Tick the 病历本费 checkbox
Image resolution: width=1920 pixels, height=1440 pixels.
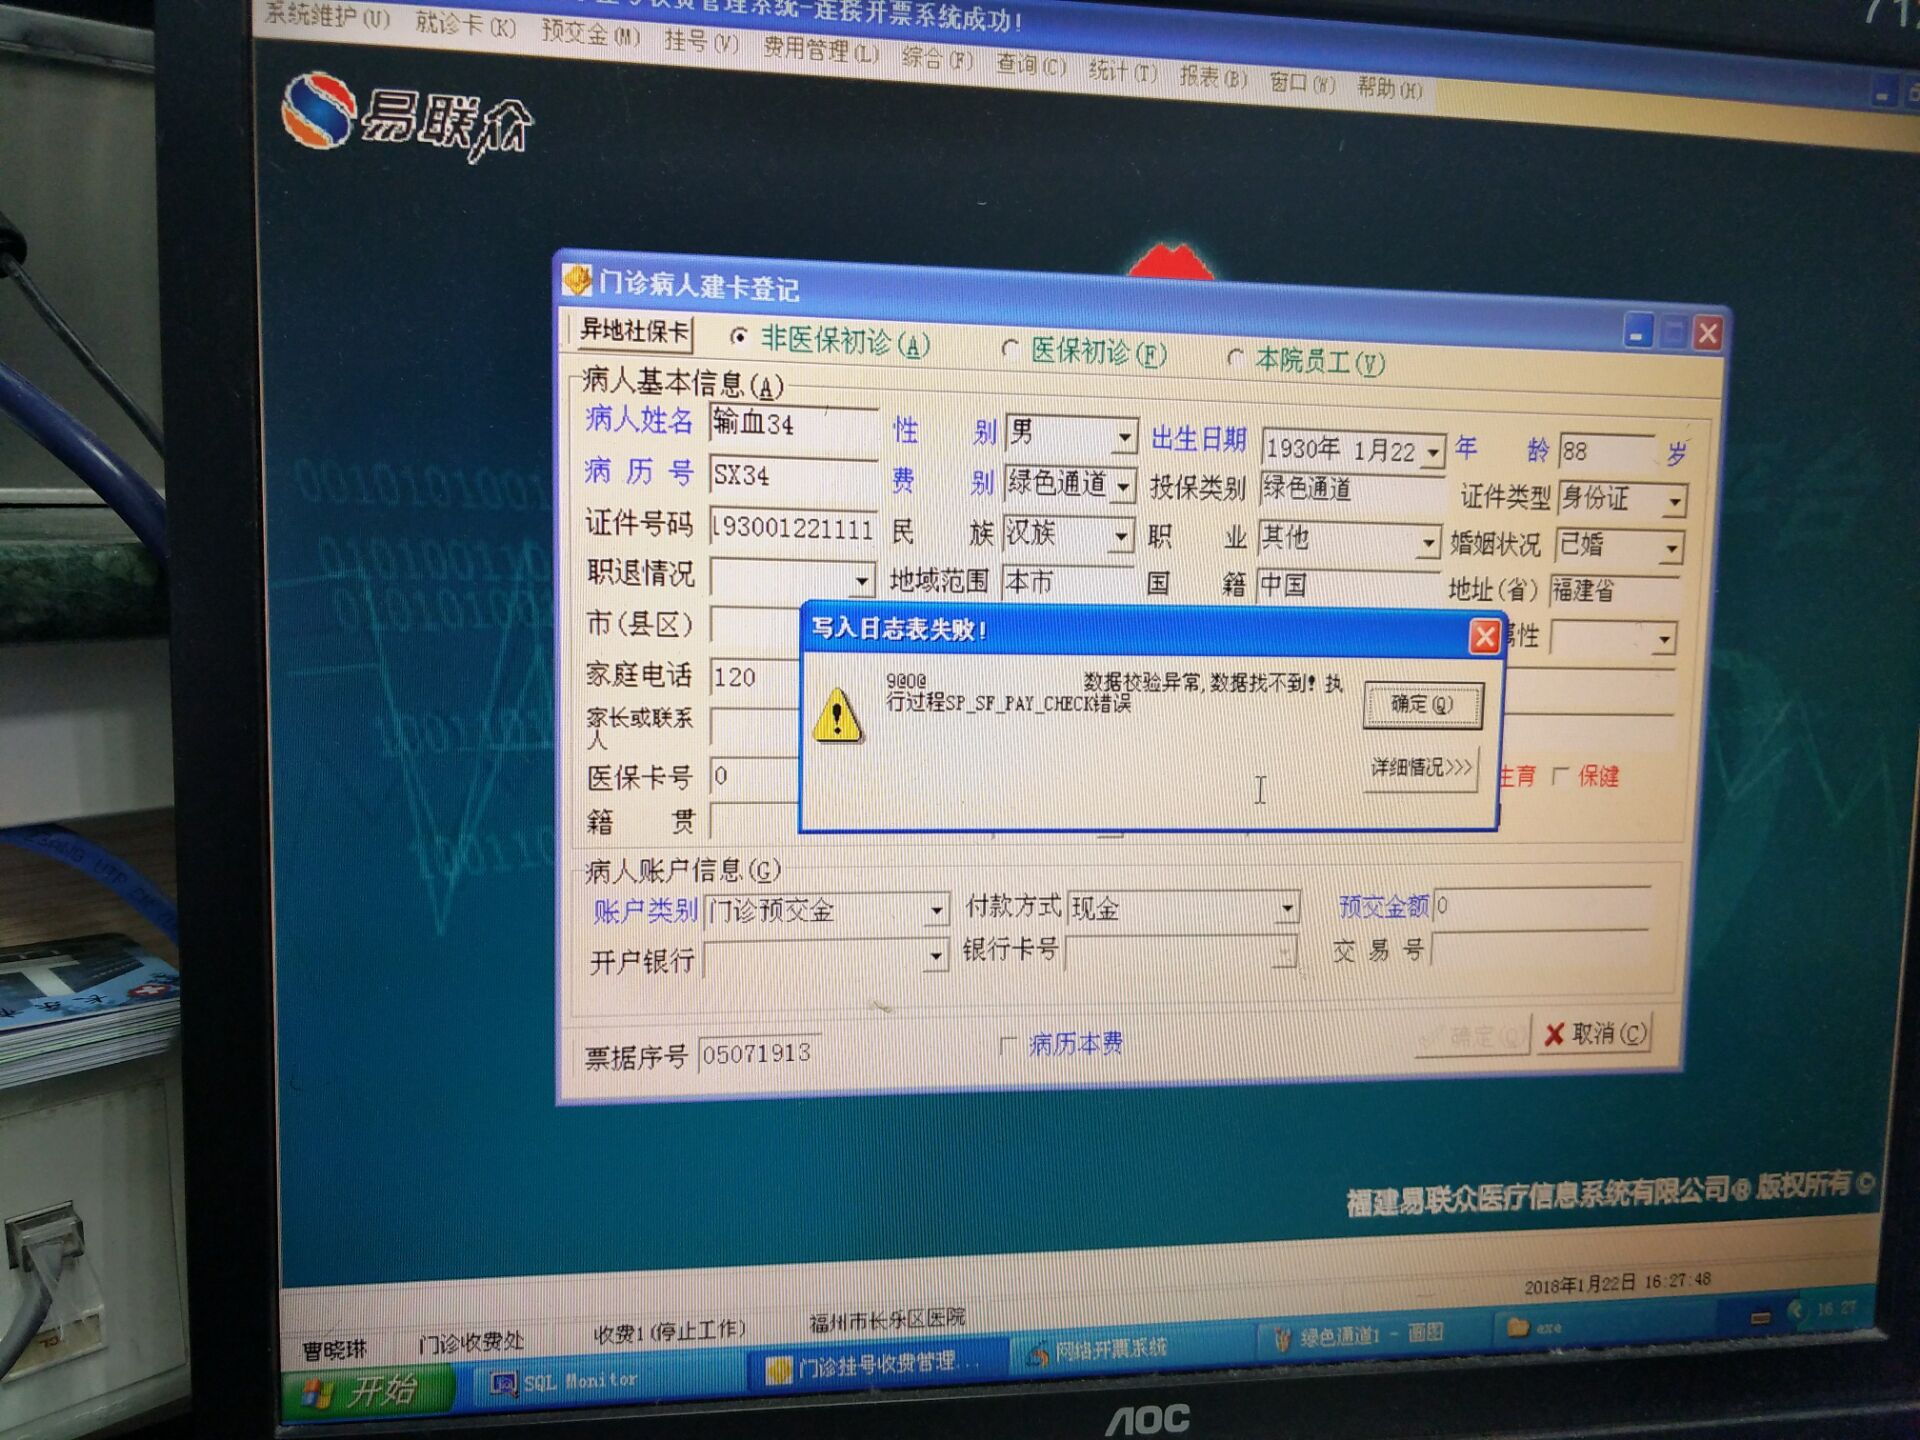1008,1045
